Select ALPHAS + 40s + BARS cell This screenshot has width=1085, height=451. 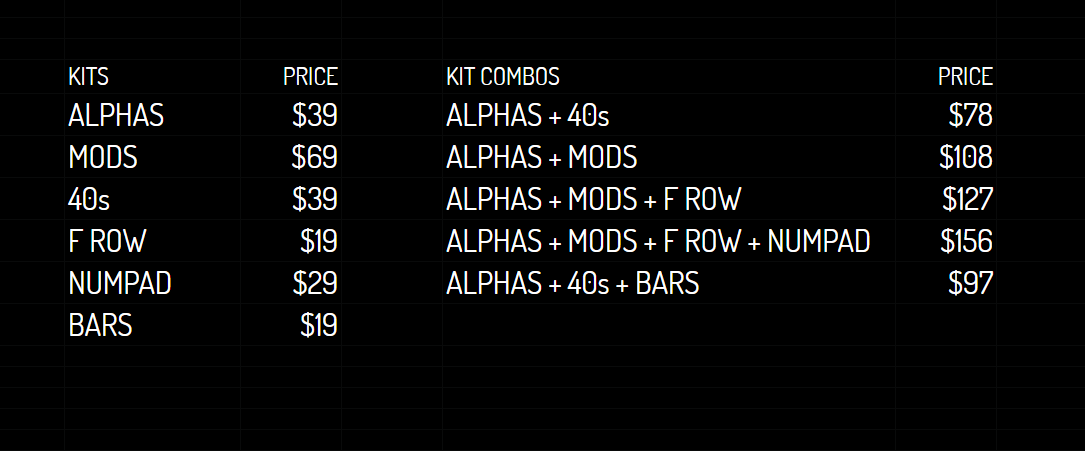coord(572,284)
